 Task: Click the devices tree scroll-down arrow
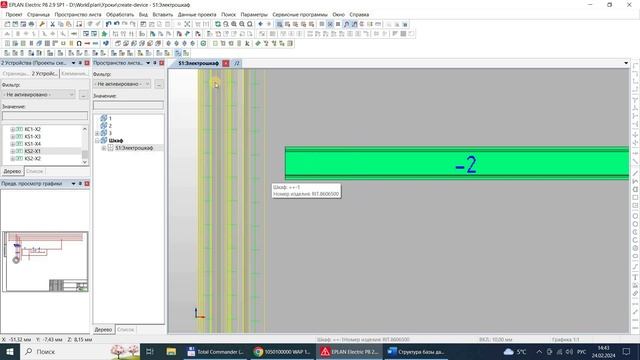(x=85, y=162)
